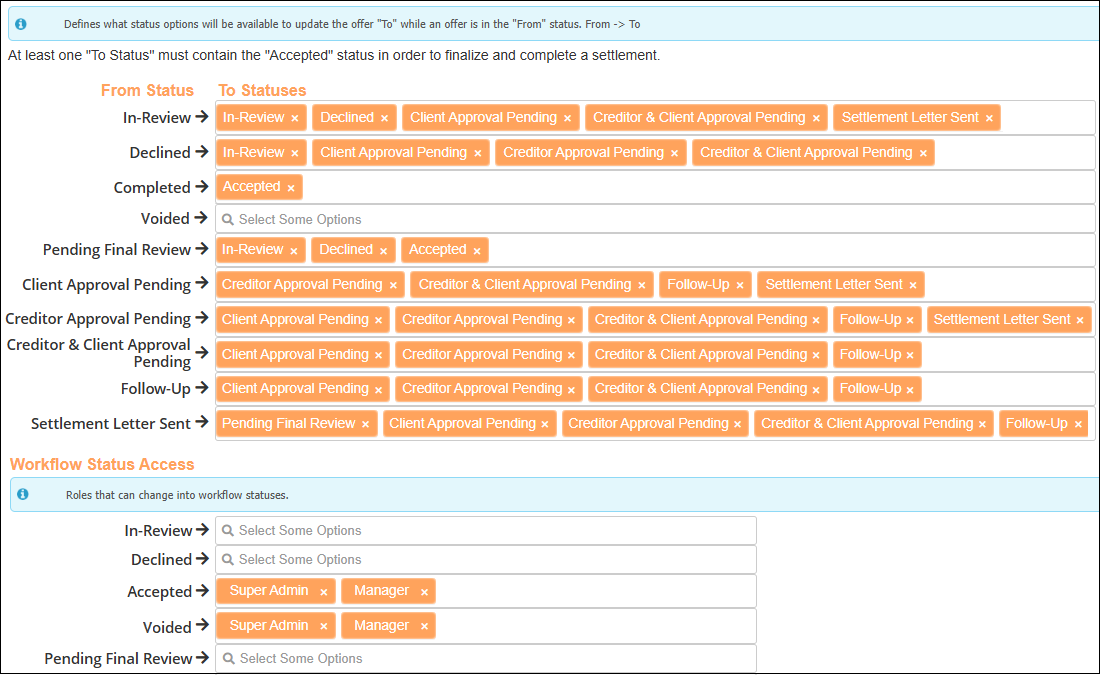This screenshot has width=1100, height=675.
Task: Remove Declined tag from In-Review row
Action: coord(384,118)
